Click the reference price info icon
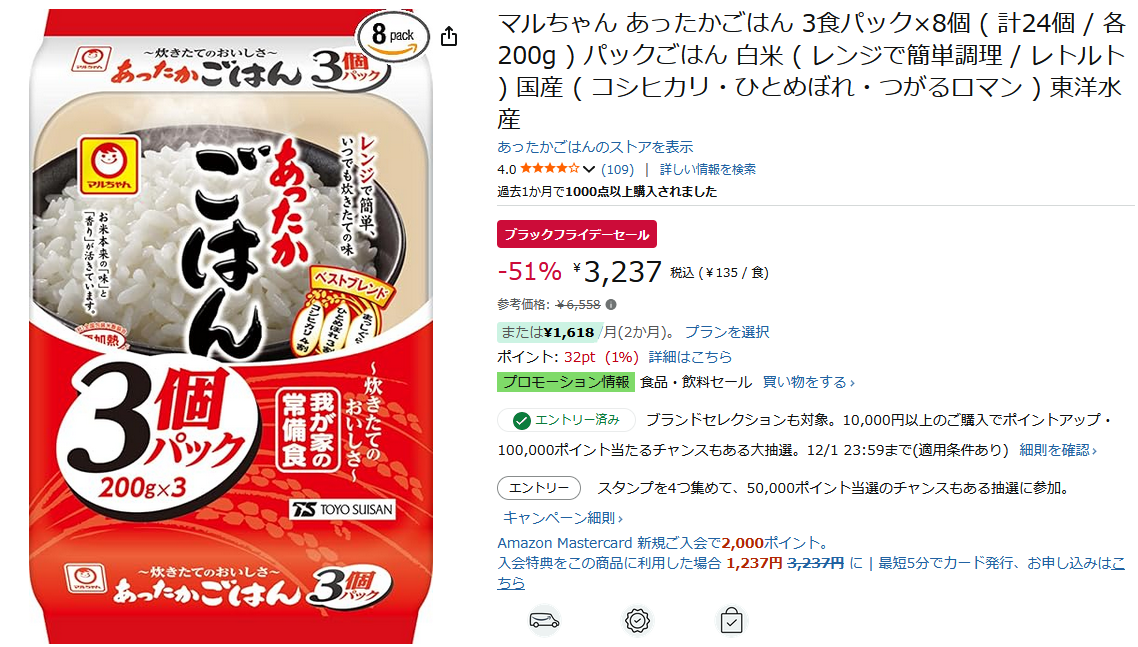The image size is (1138, 647). (611, 304)
